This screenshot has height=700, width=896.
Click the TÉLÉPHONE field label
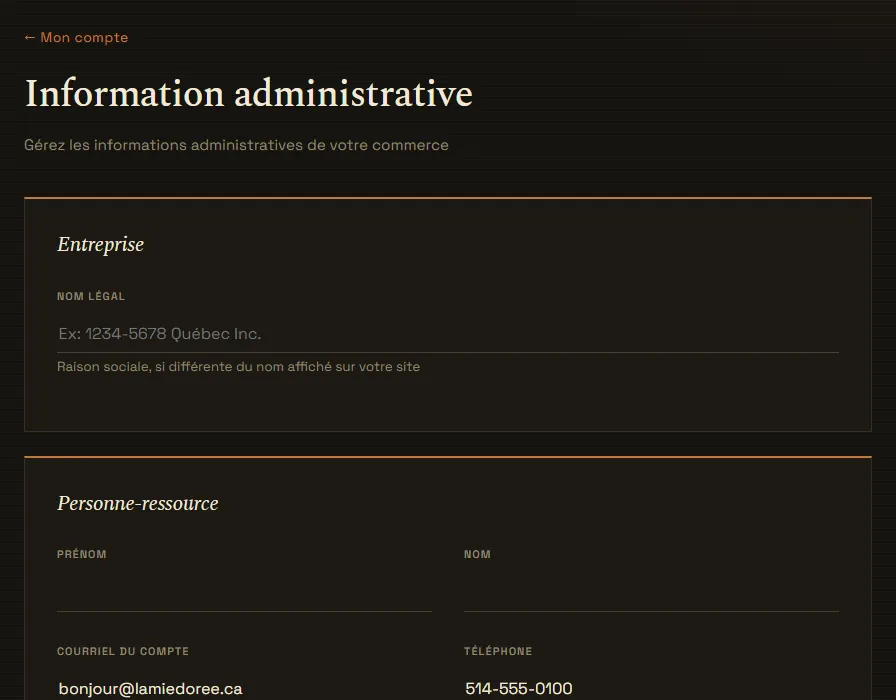[498, 651]
